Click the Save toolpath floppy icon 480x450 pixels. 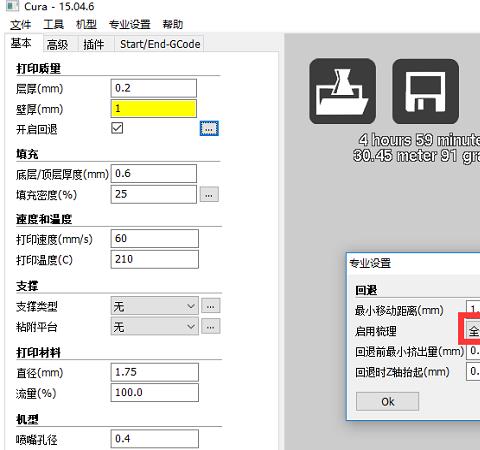426,91
